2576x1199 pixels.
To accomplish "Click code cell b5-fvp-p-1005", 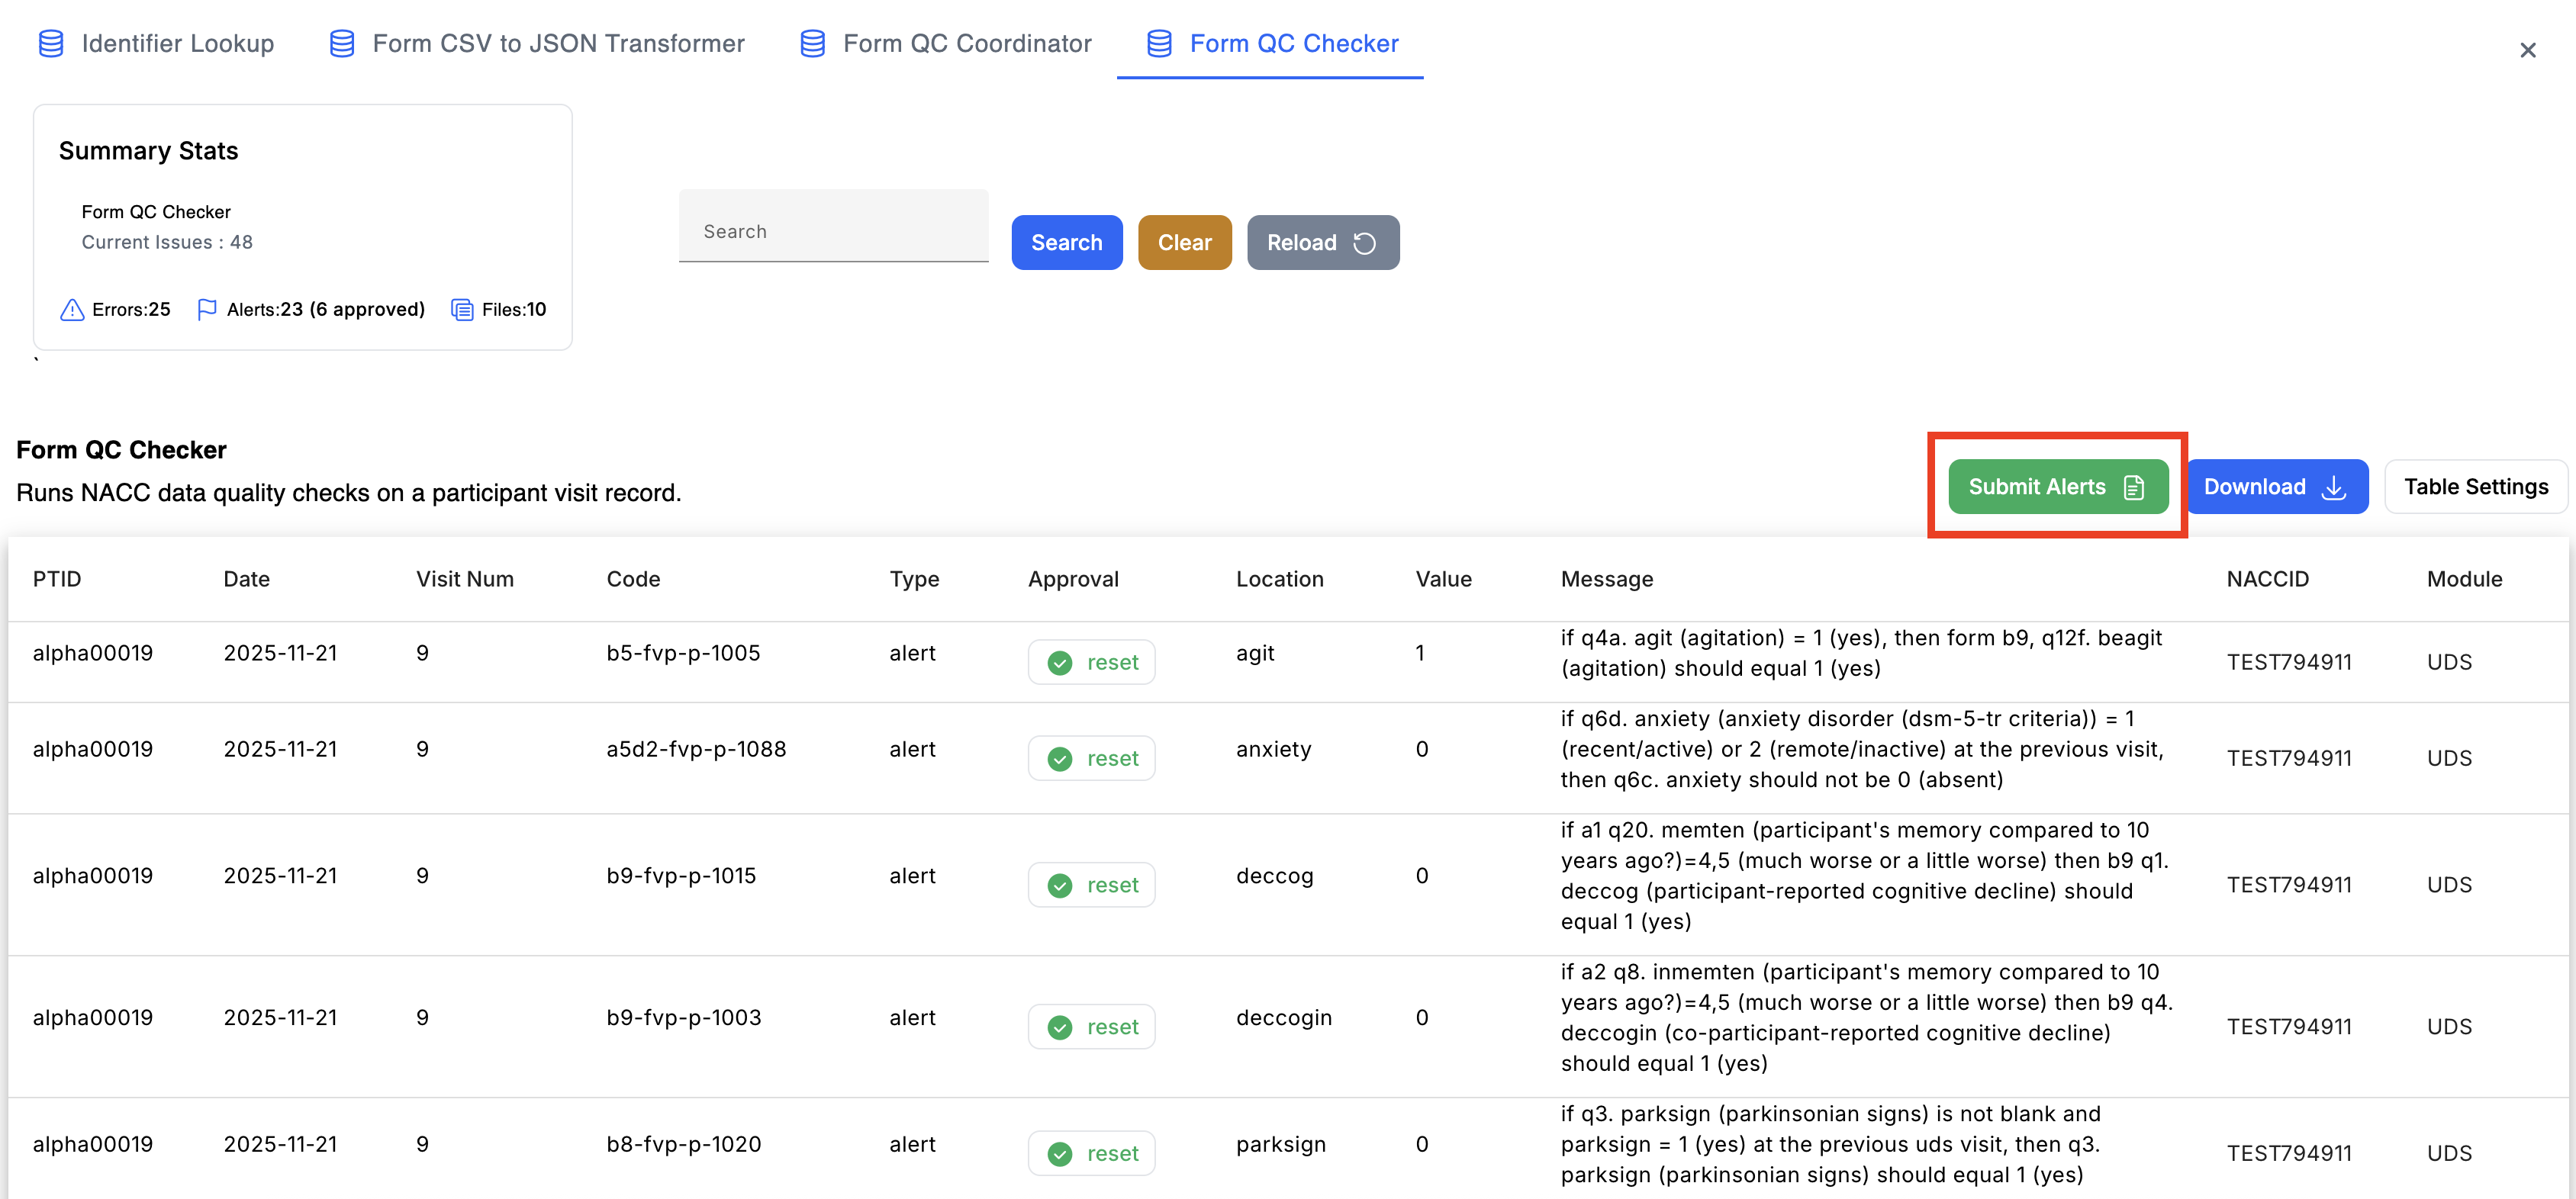I will coord(683,654).
